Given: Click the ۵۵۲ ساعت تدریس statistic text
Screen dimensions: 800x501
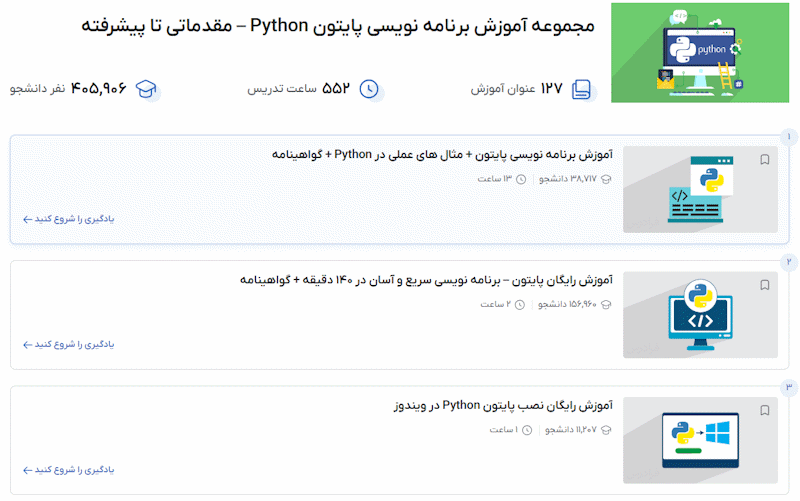Looking at the screenshot, I should 298,89.
